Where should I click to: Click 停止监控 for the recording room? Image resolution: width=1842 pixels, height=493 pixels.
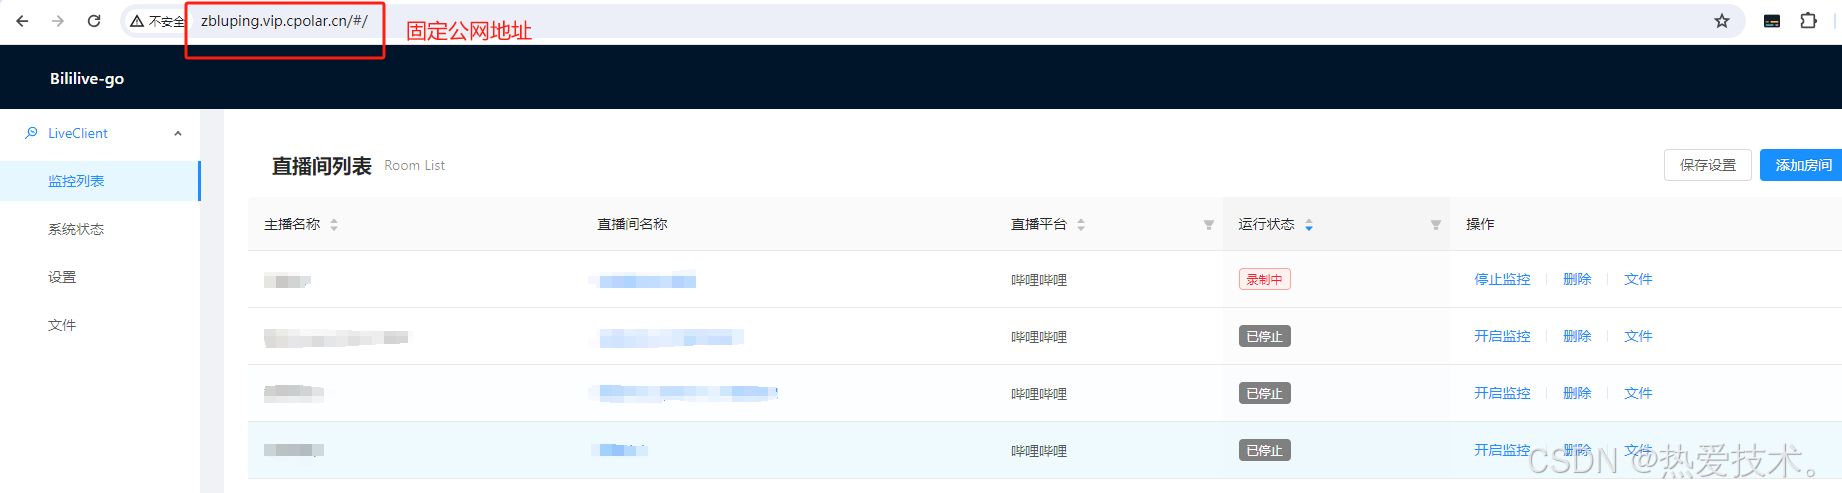tap(1502, 279)
